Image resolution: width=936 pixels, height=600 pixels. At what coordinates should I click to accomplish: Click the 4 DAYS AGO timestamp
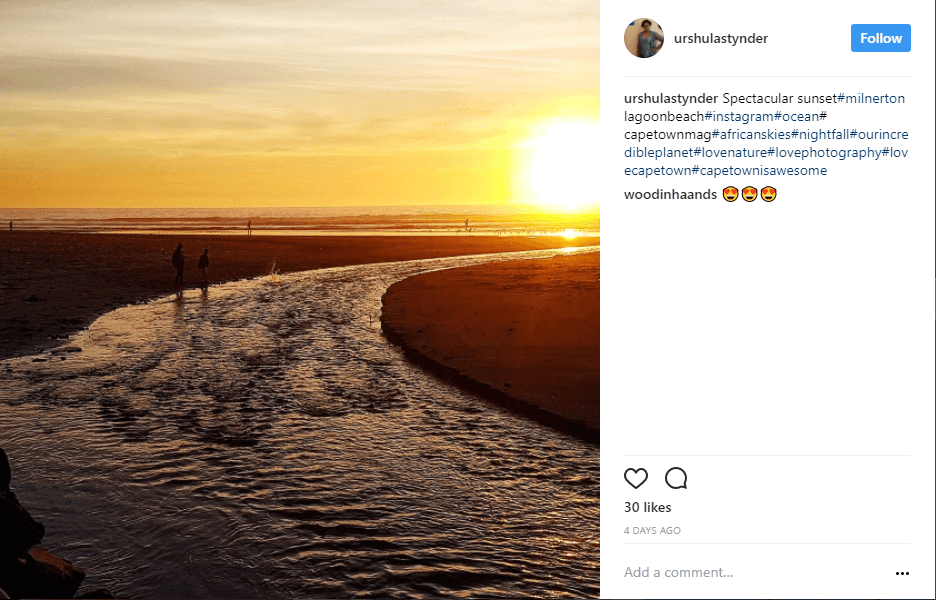pos(652,530)
